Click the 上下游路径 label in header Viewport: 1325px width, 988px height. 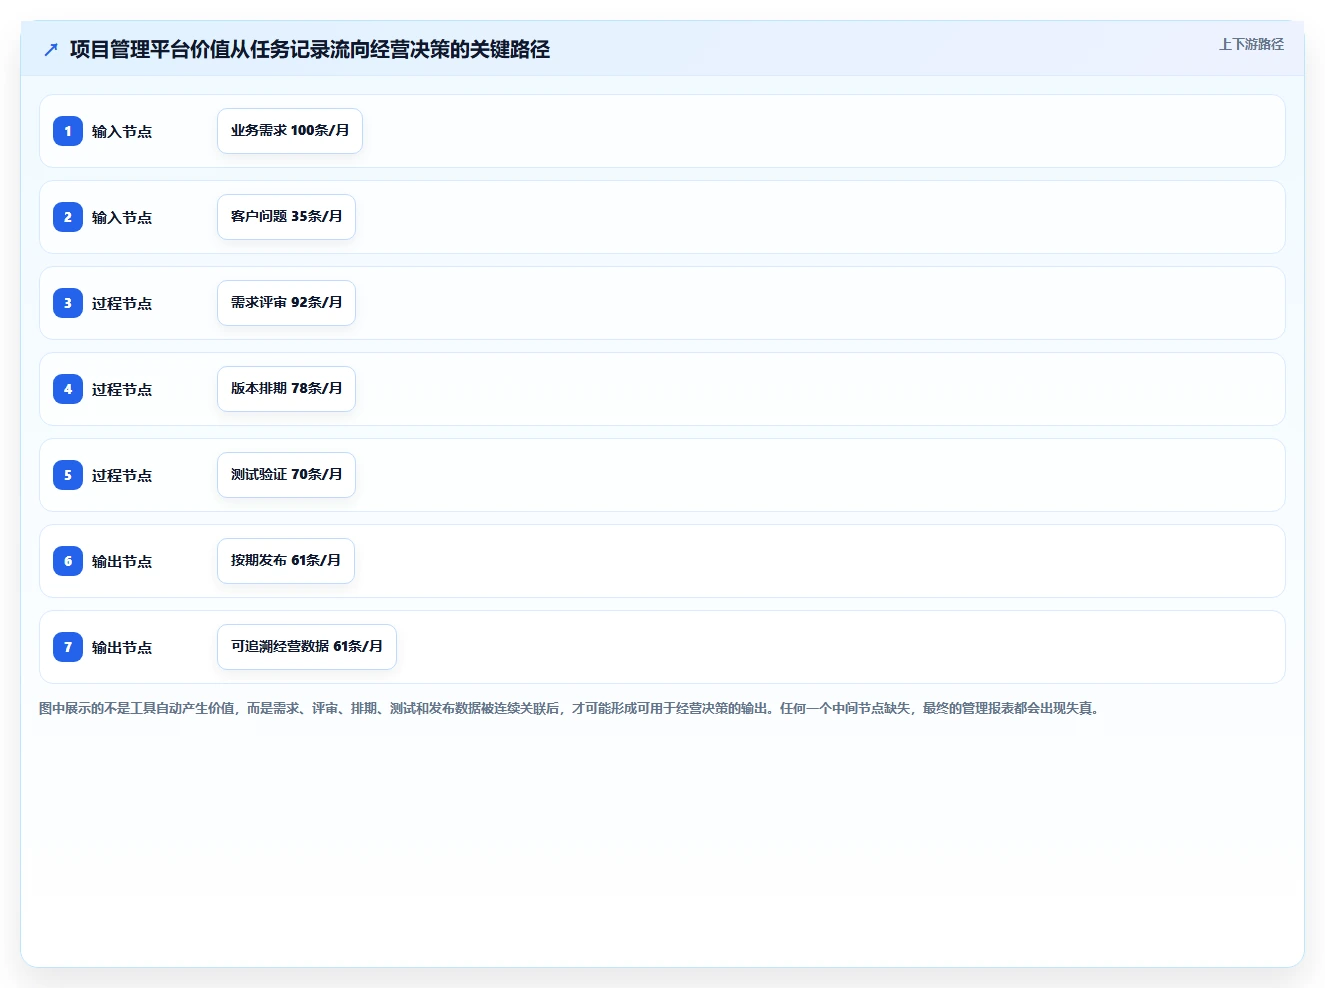[1251, 44]
